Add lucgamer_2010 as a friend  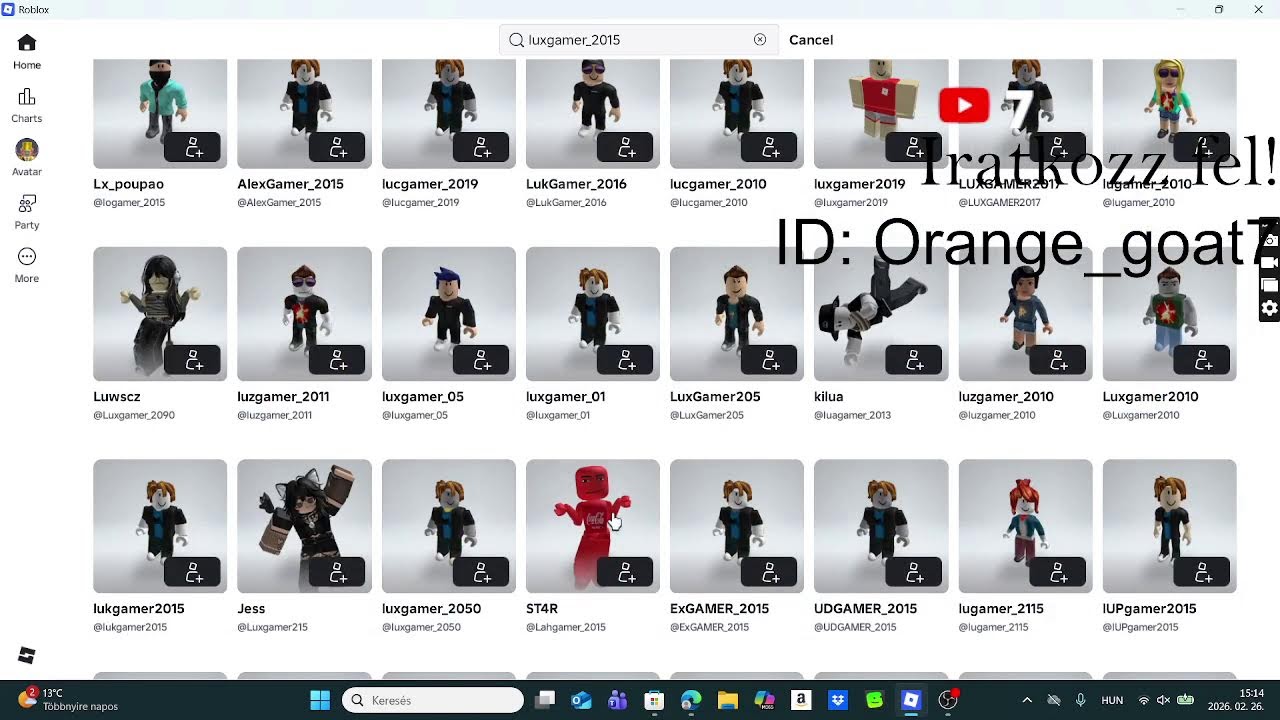click(x=770, y=147)
